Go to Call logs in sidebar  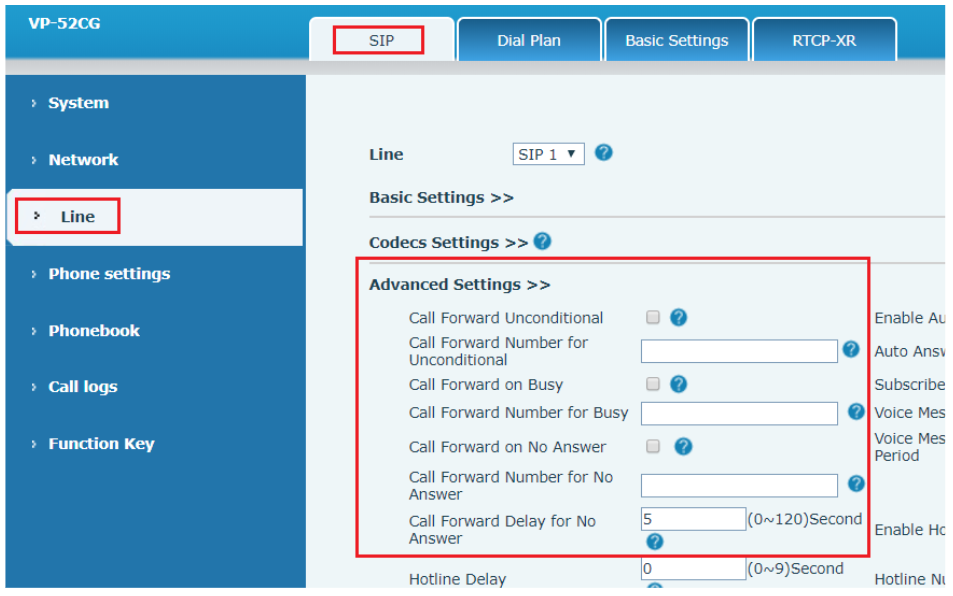[x=82, y=387]
